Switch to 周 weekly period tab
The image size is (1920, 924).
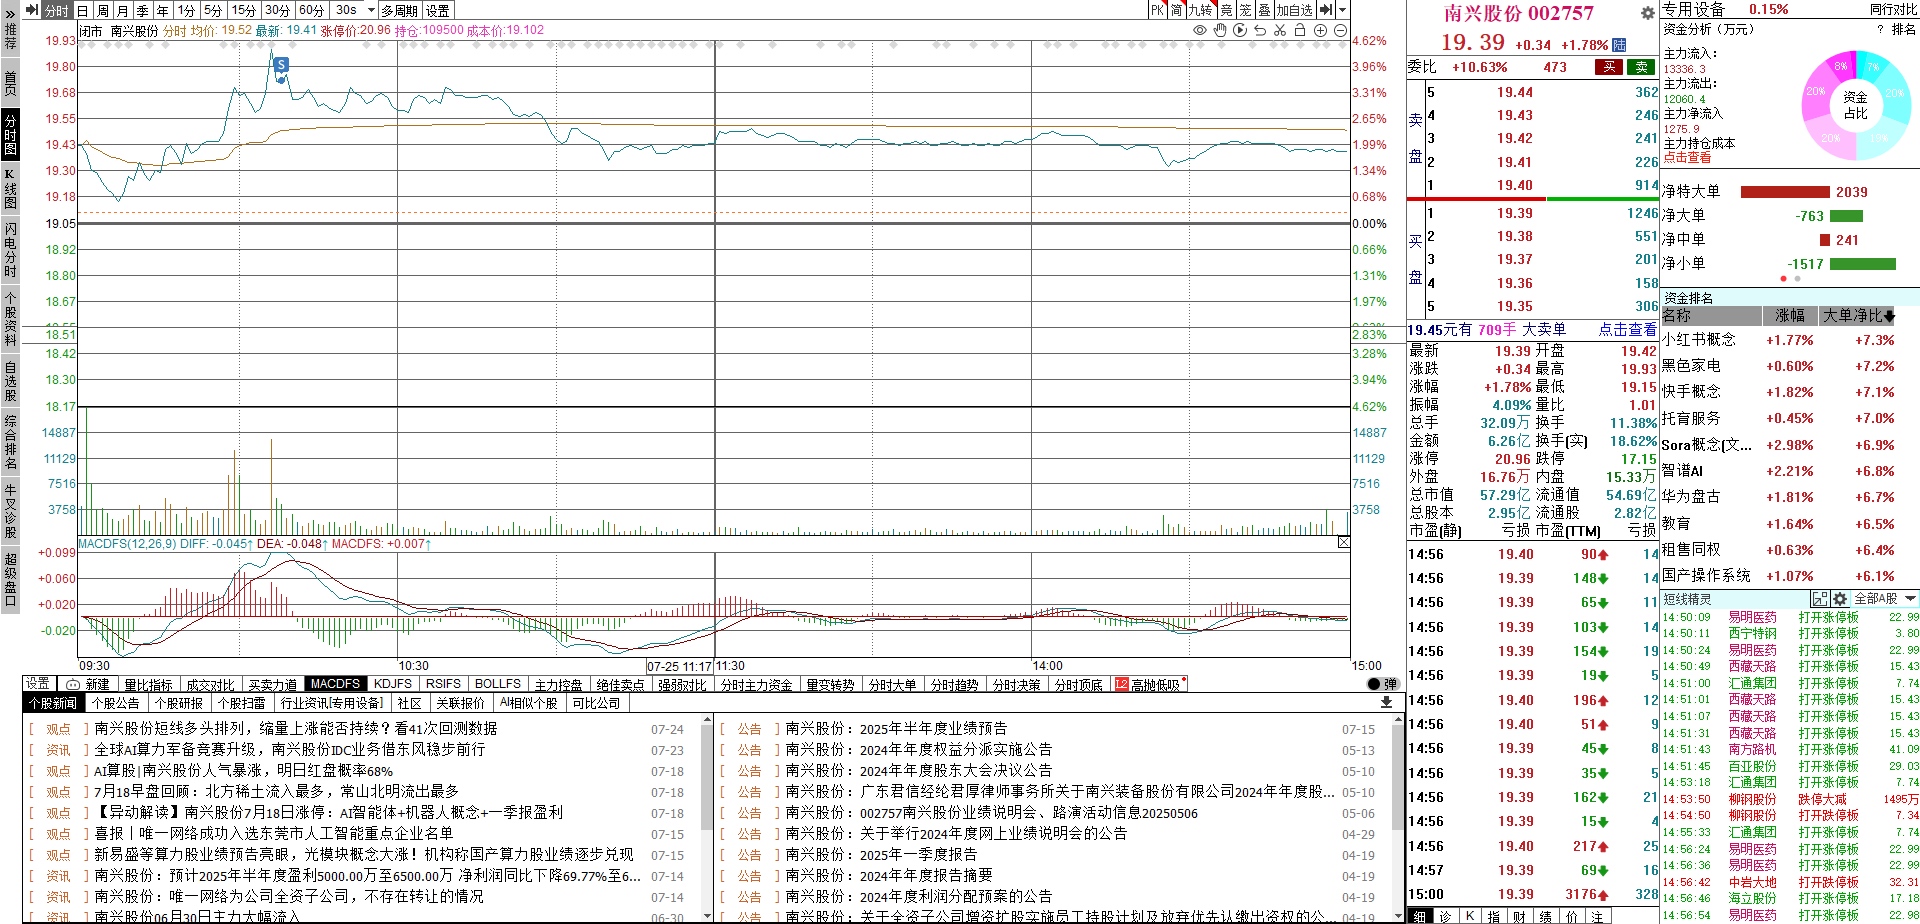102,10
